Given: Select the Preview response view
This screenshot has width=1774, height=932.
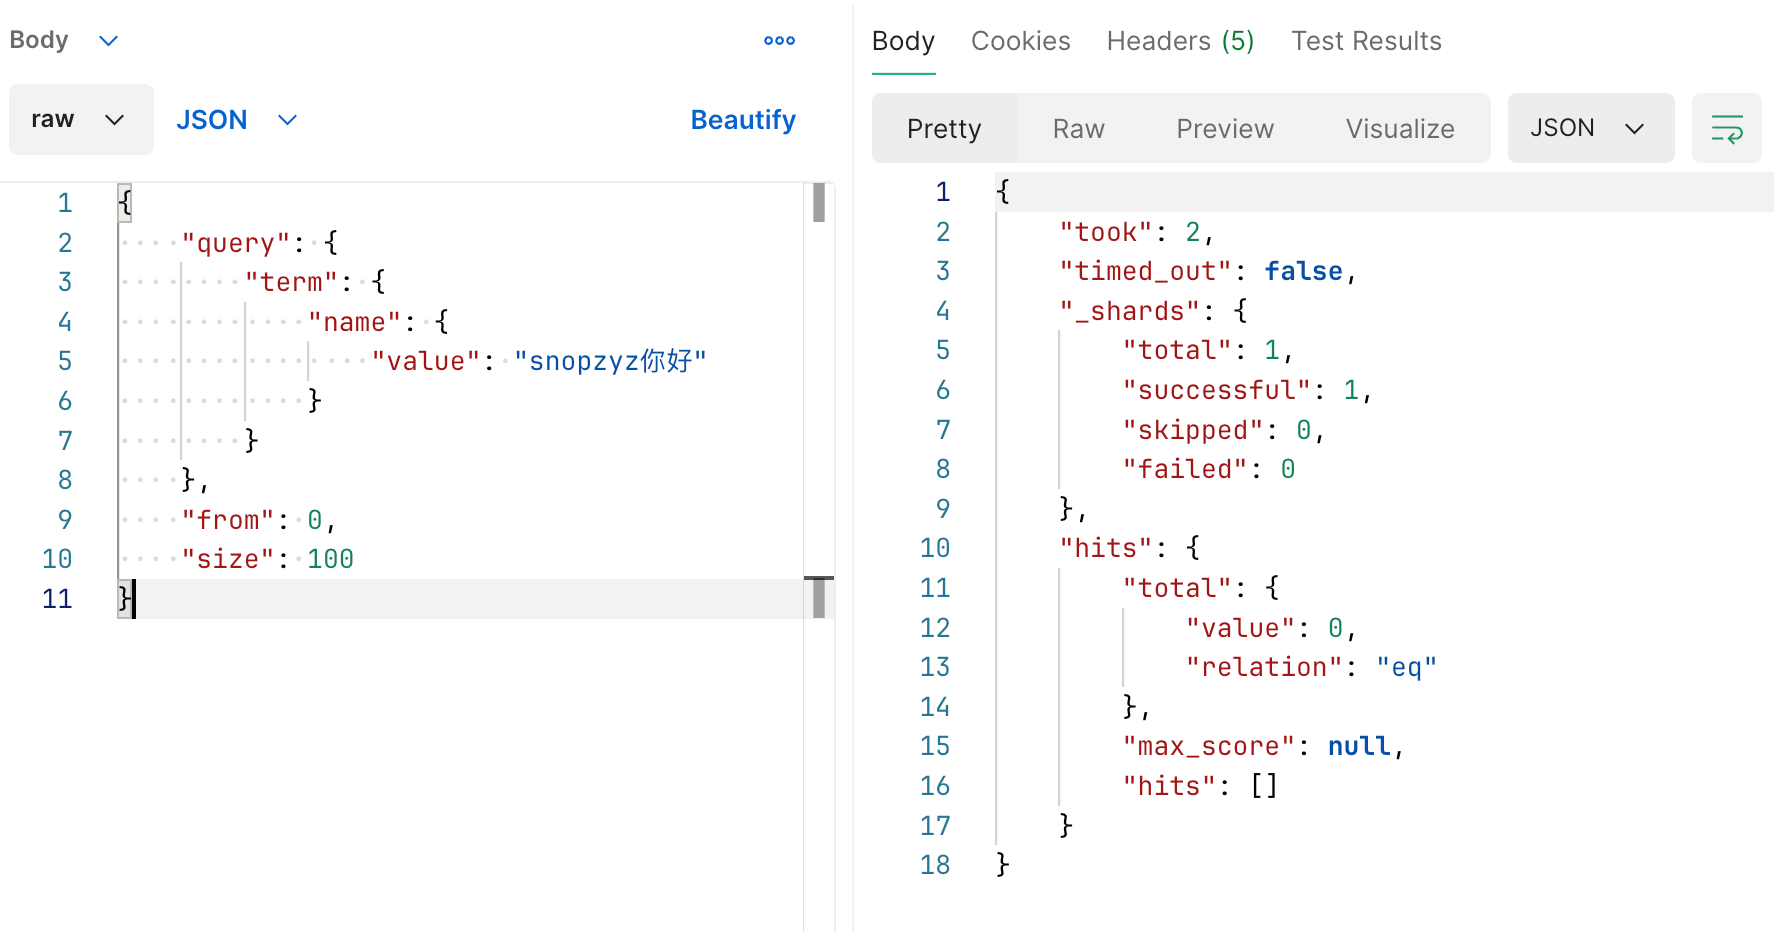Looking at the screenshot, I should 1225,129.
